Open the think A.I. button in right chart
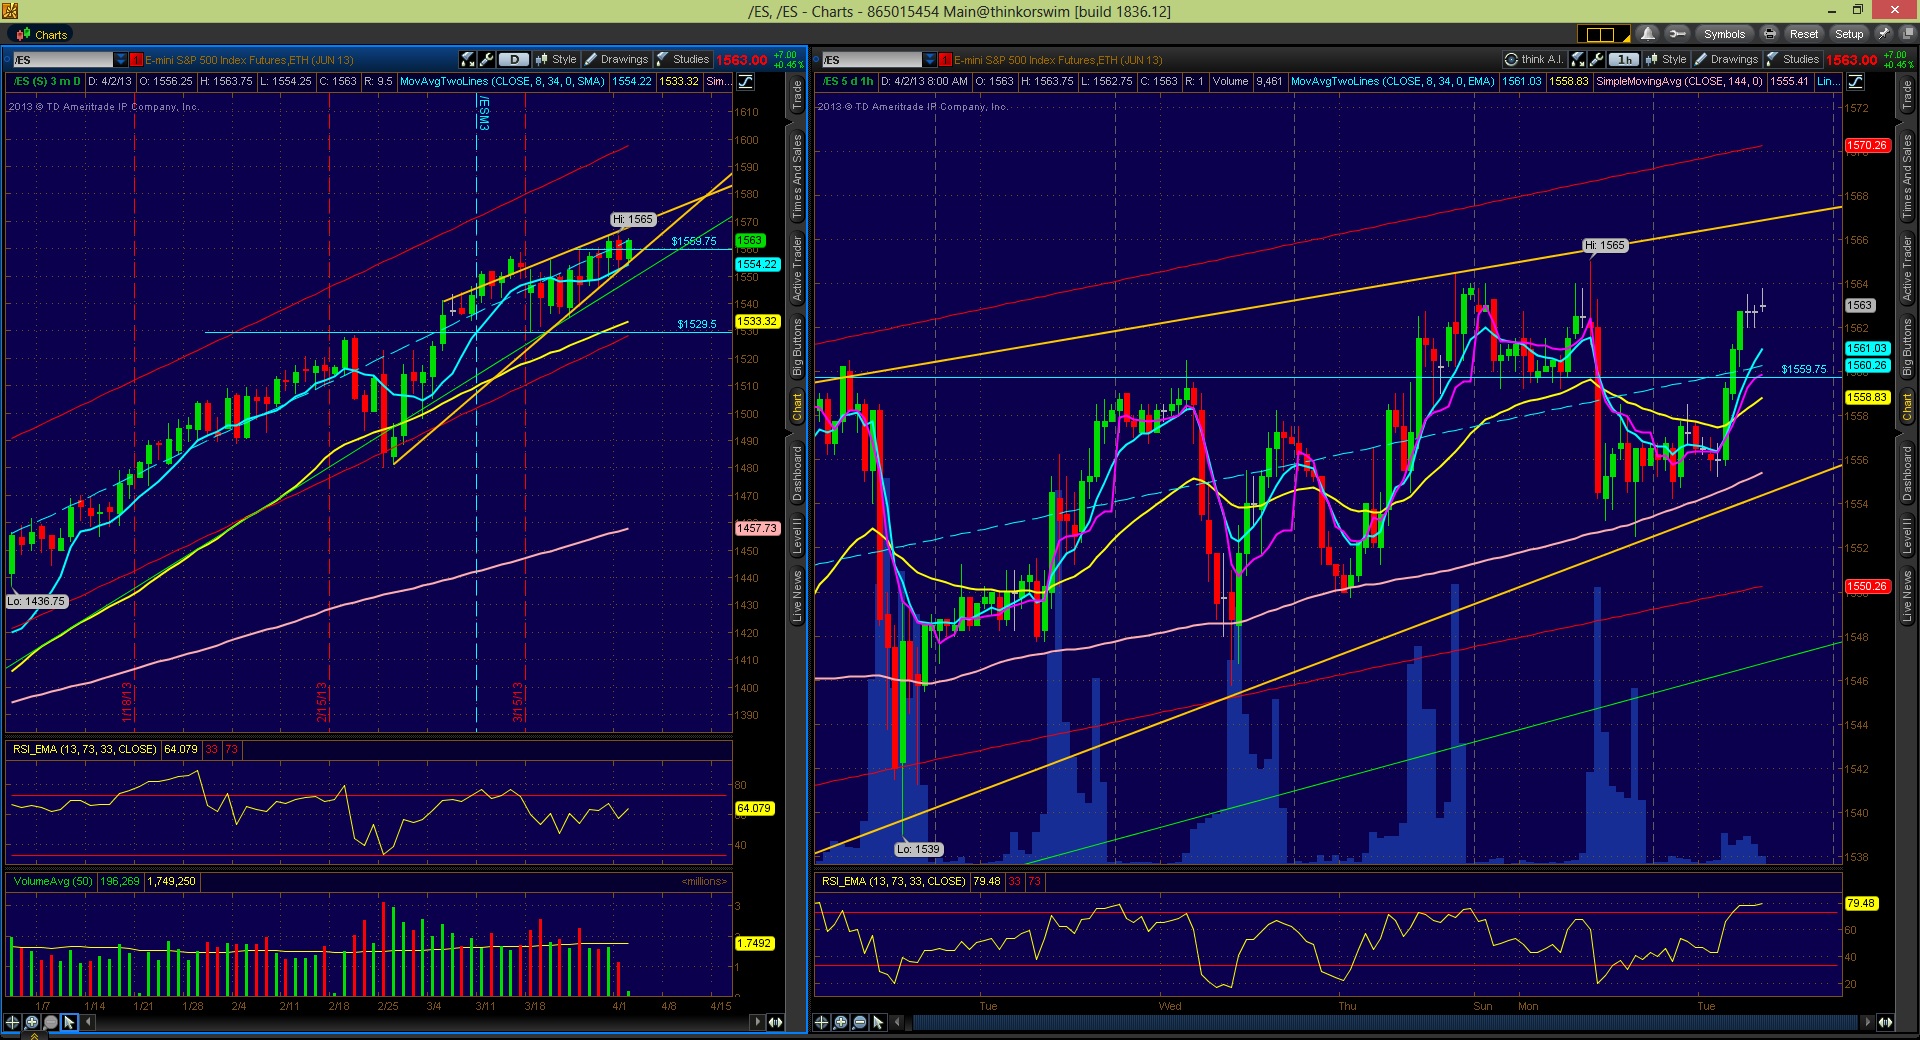This screenshot has width=1920, height=1040. (x=1534, y=59)
